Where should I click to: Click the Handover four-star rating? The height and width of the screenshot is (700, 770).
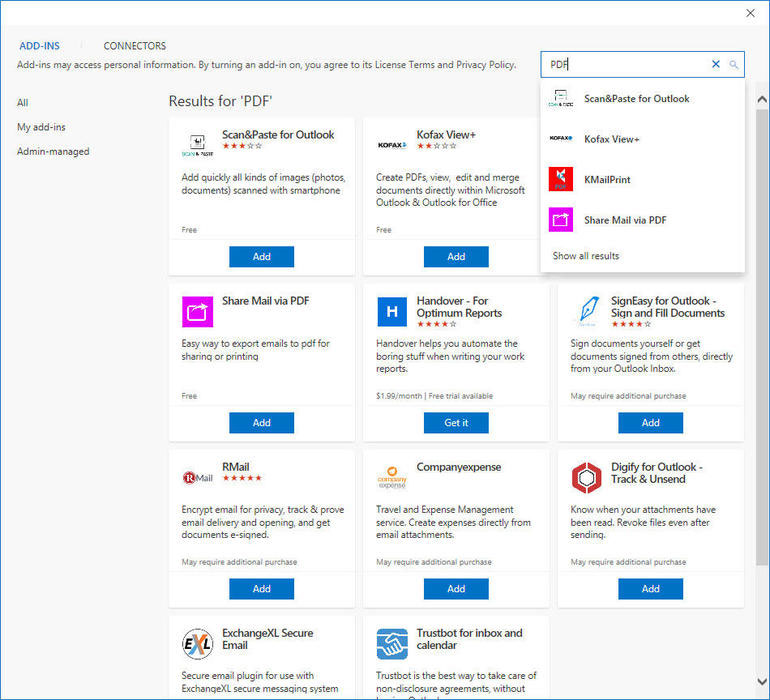coord(437,324)
